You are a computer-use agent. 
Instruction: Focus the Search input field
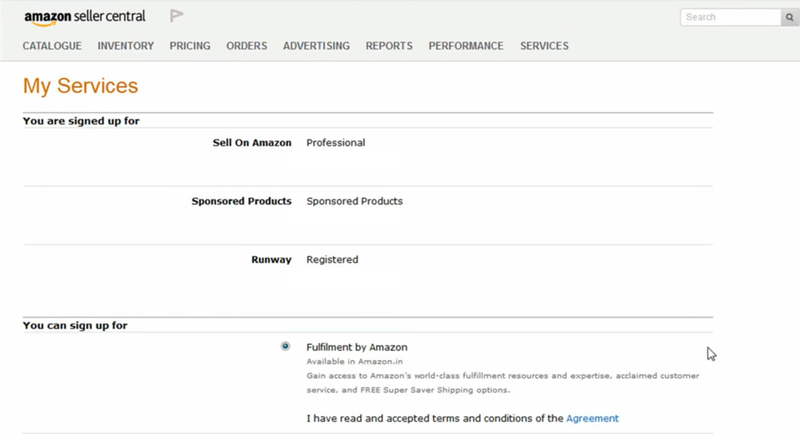pyautogui.click(x=731, y=17)
